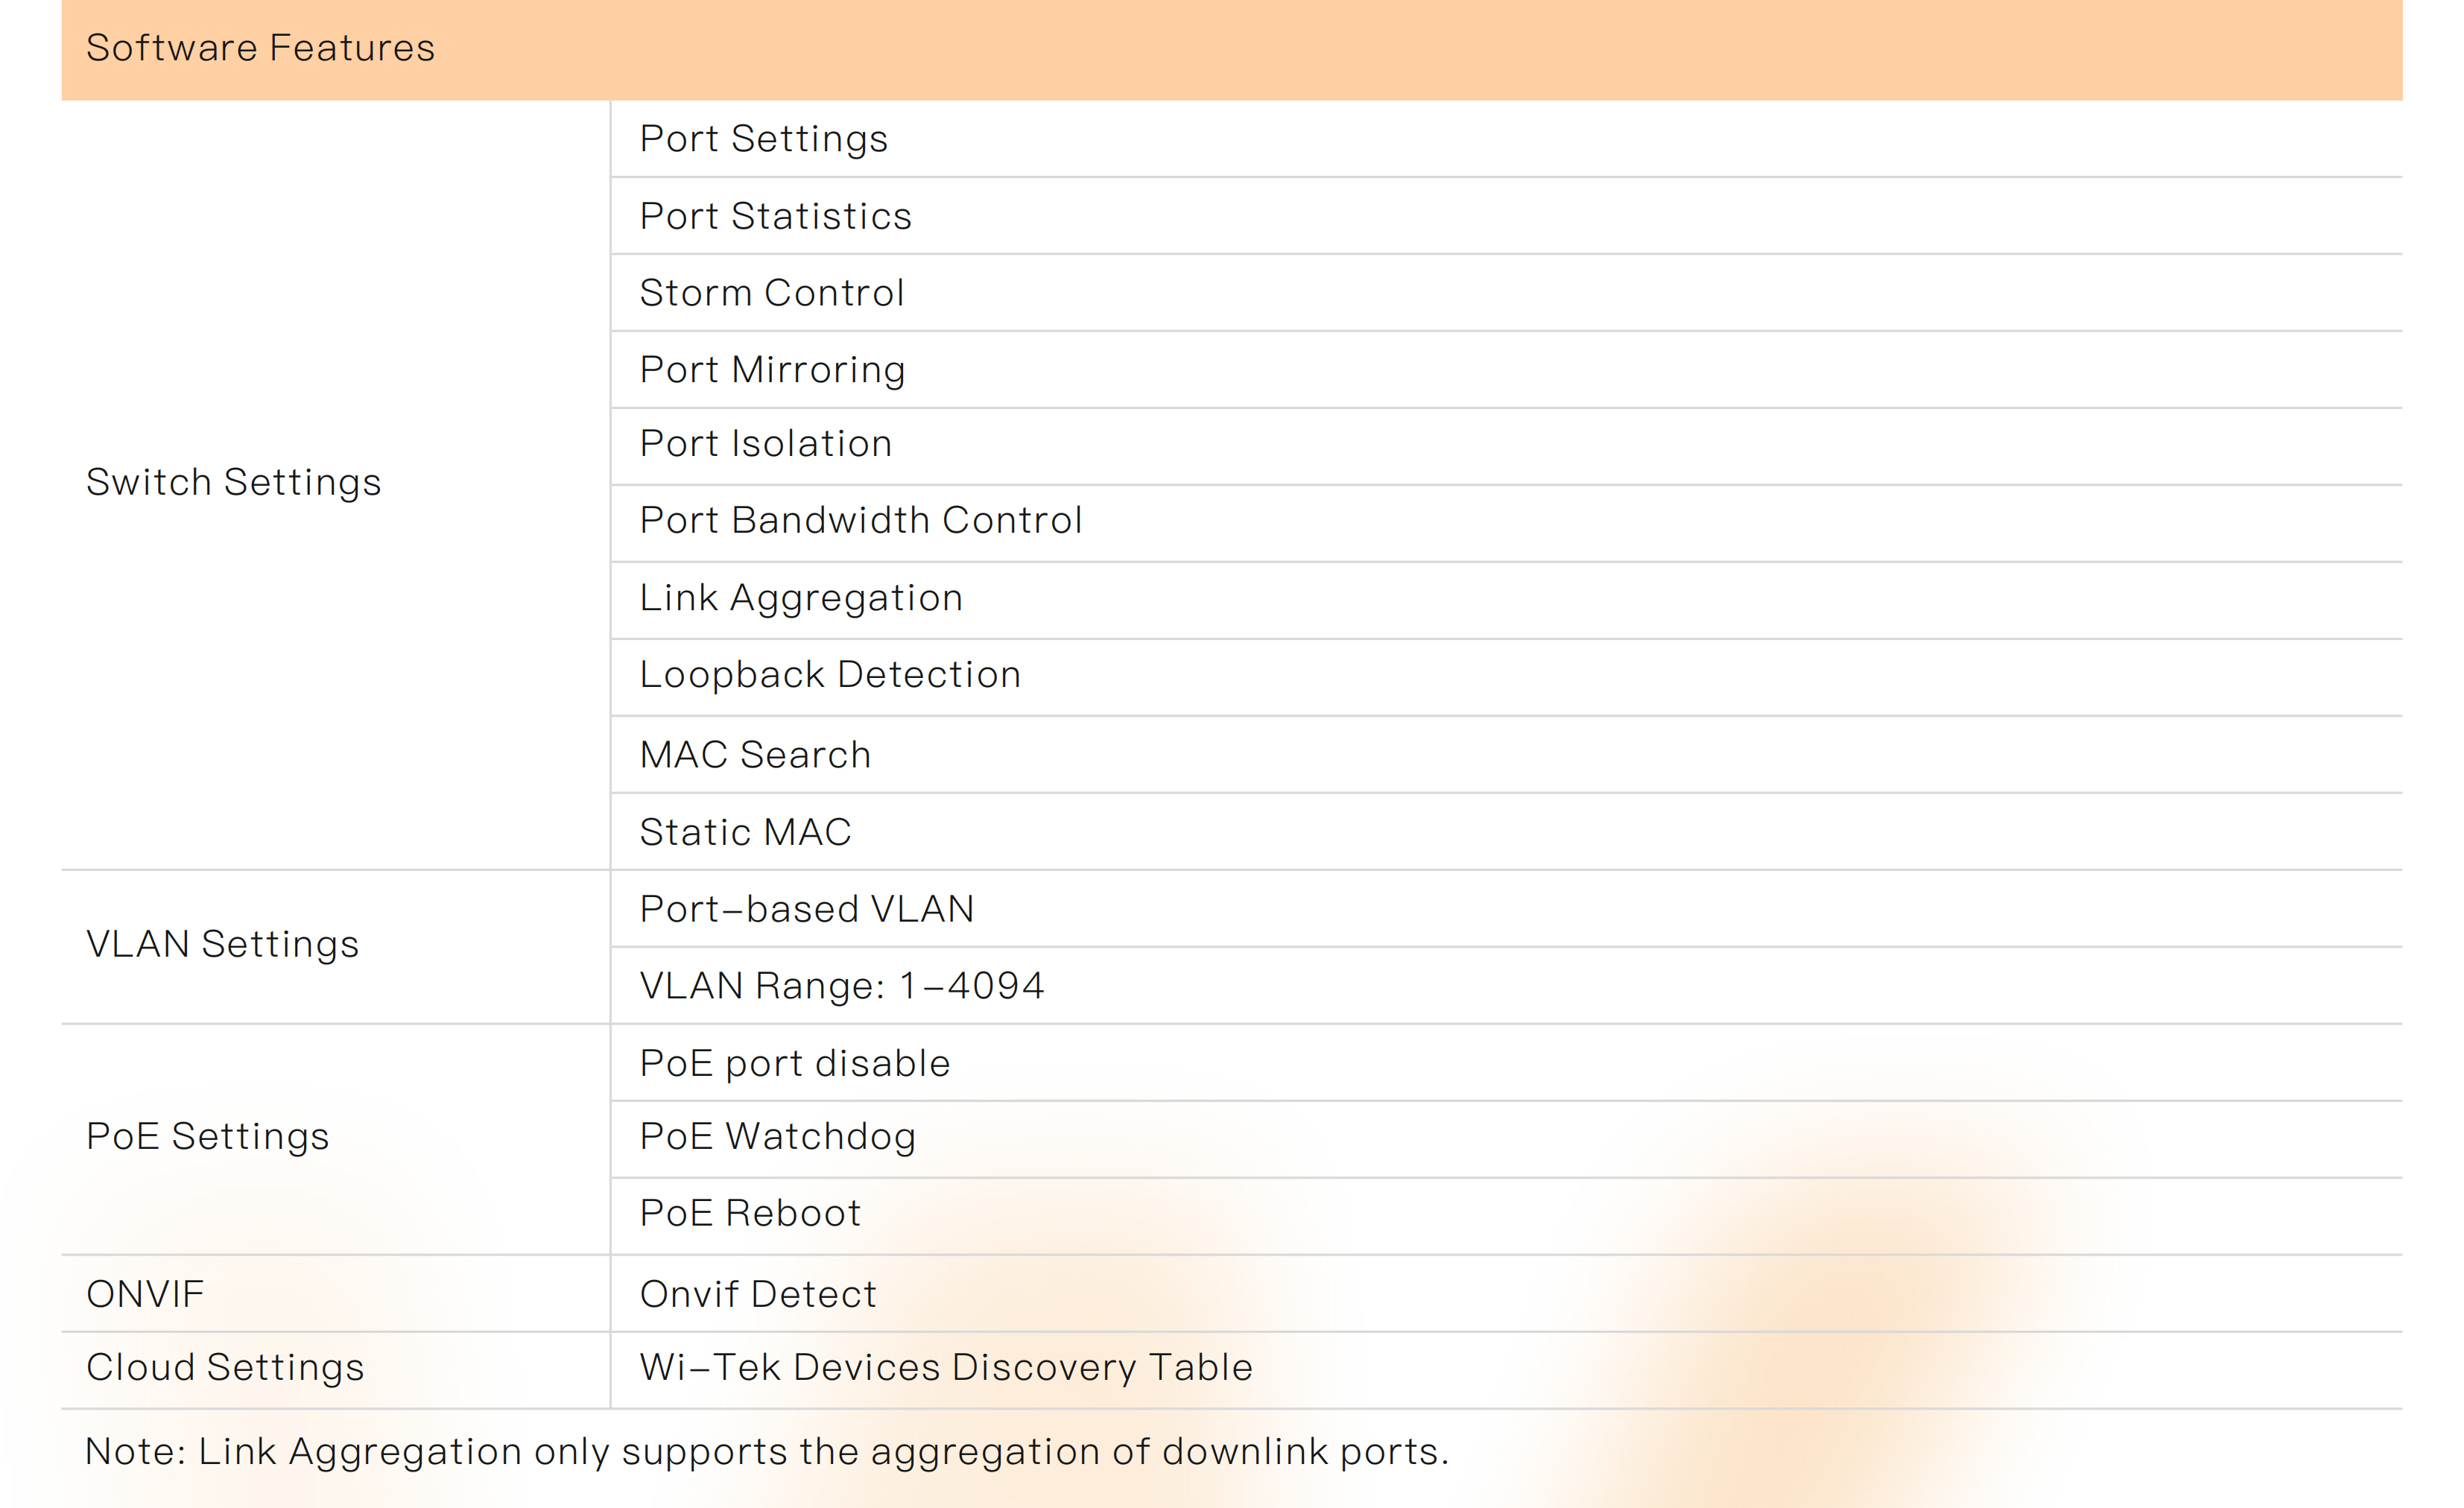Select the Loopback Detection entry

[829, 675]
